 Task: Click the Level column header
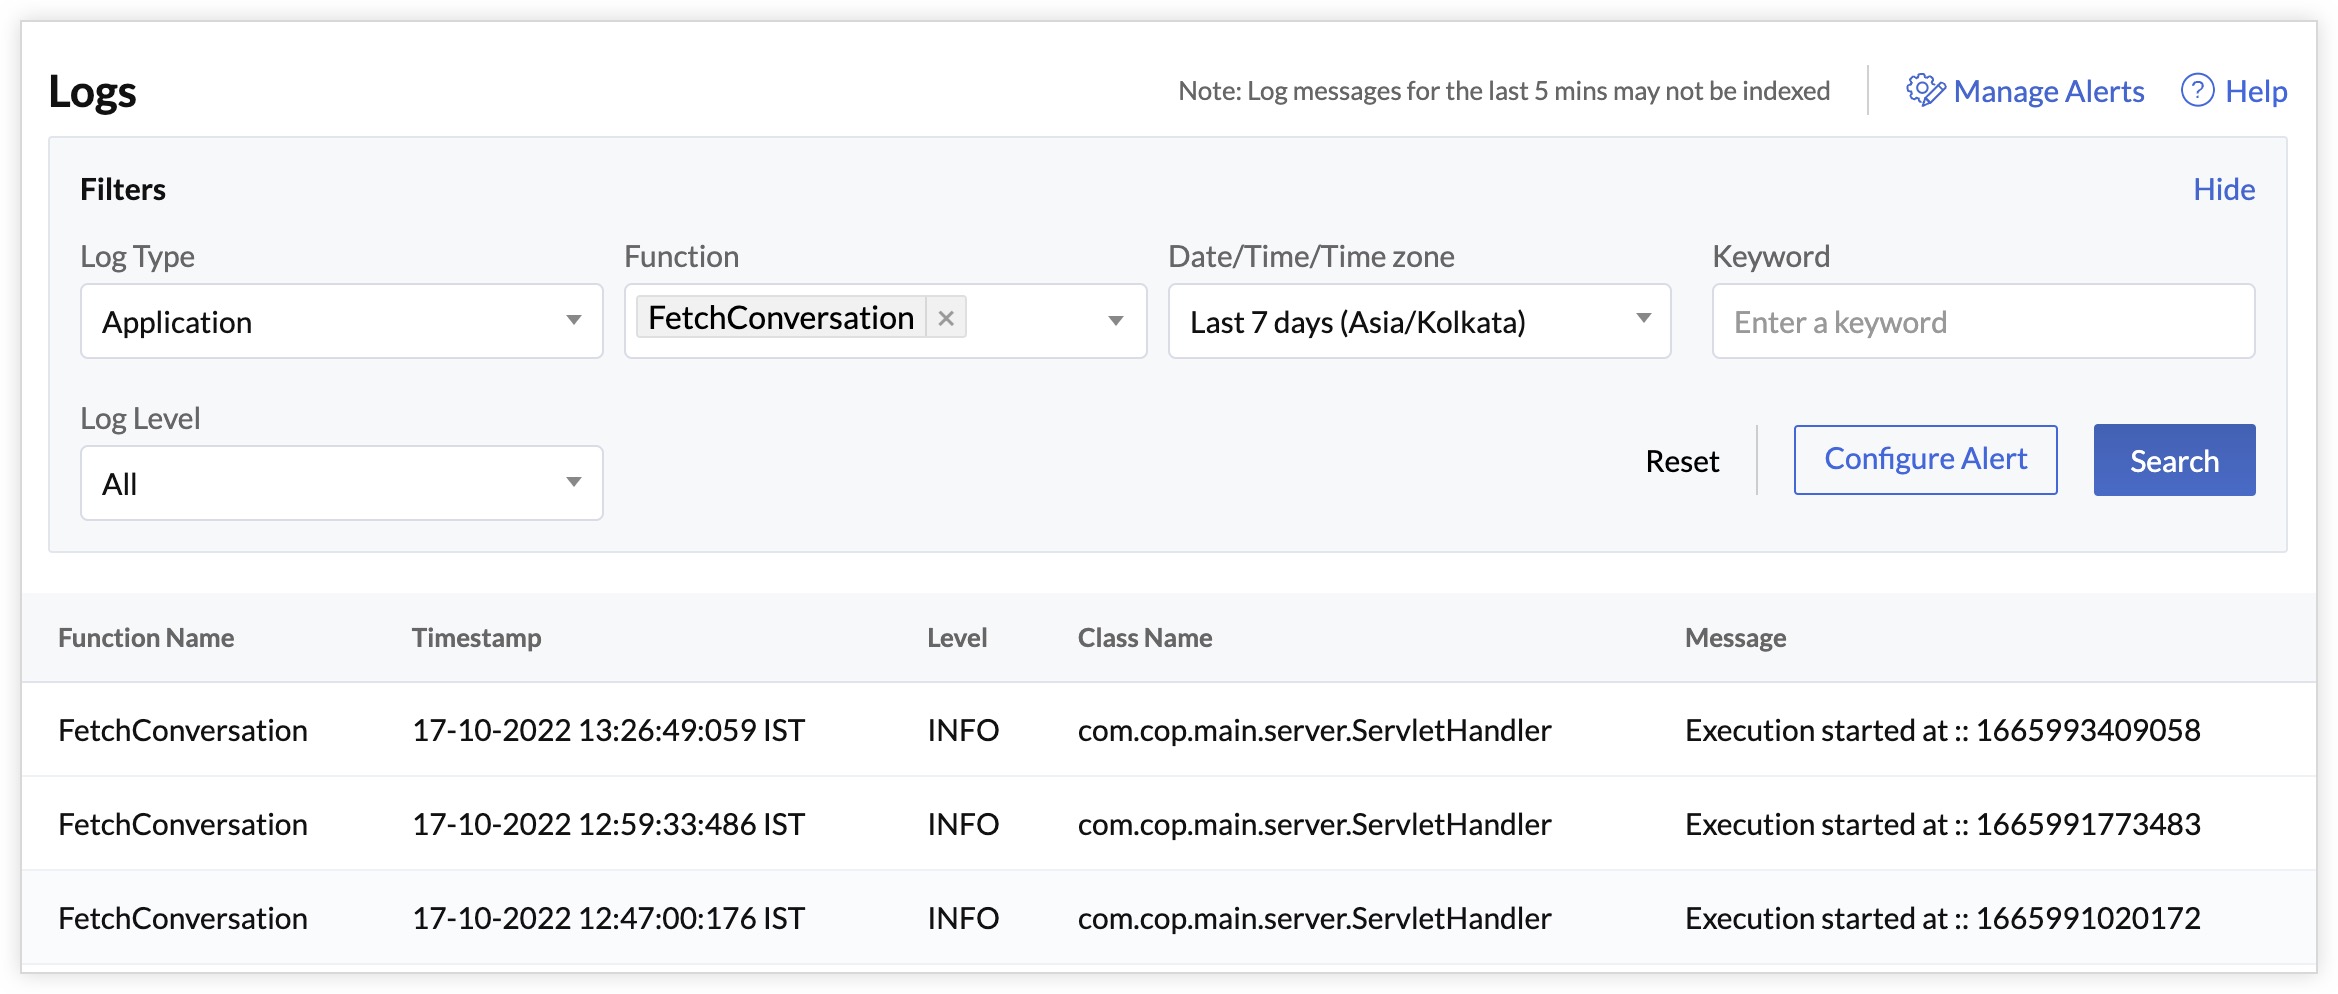956,638
